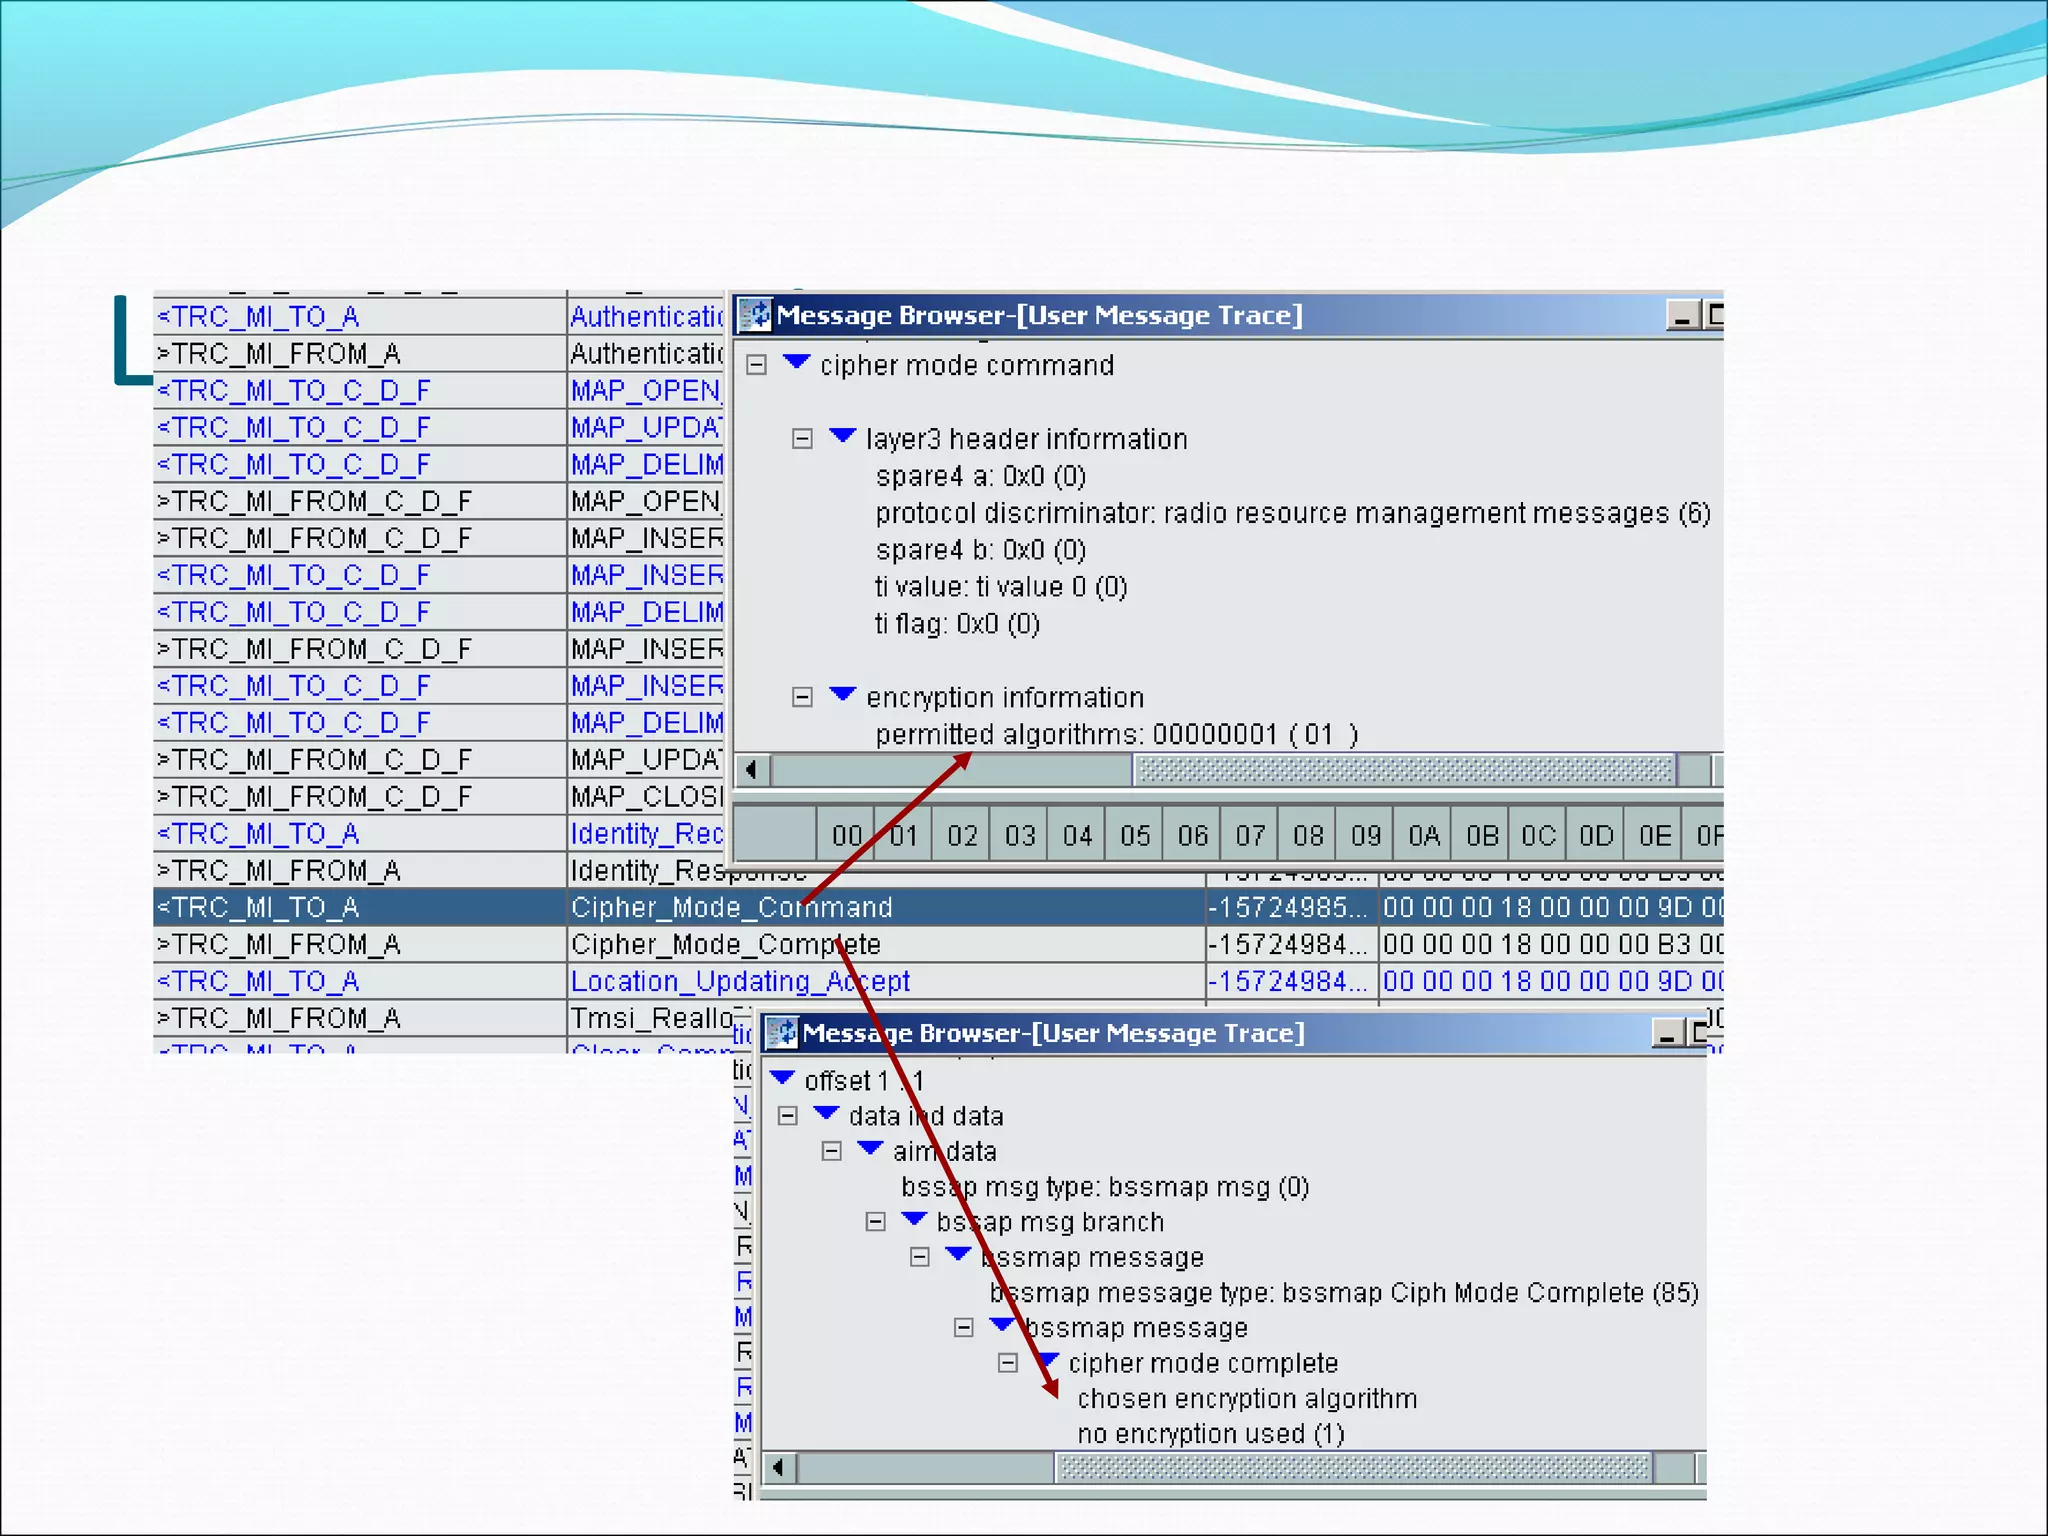This screenshot has height=1536, width=2048.
Task: Collapse layer3 header information node
Action: (x=802, y=439)
